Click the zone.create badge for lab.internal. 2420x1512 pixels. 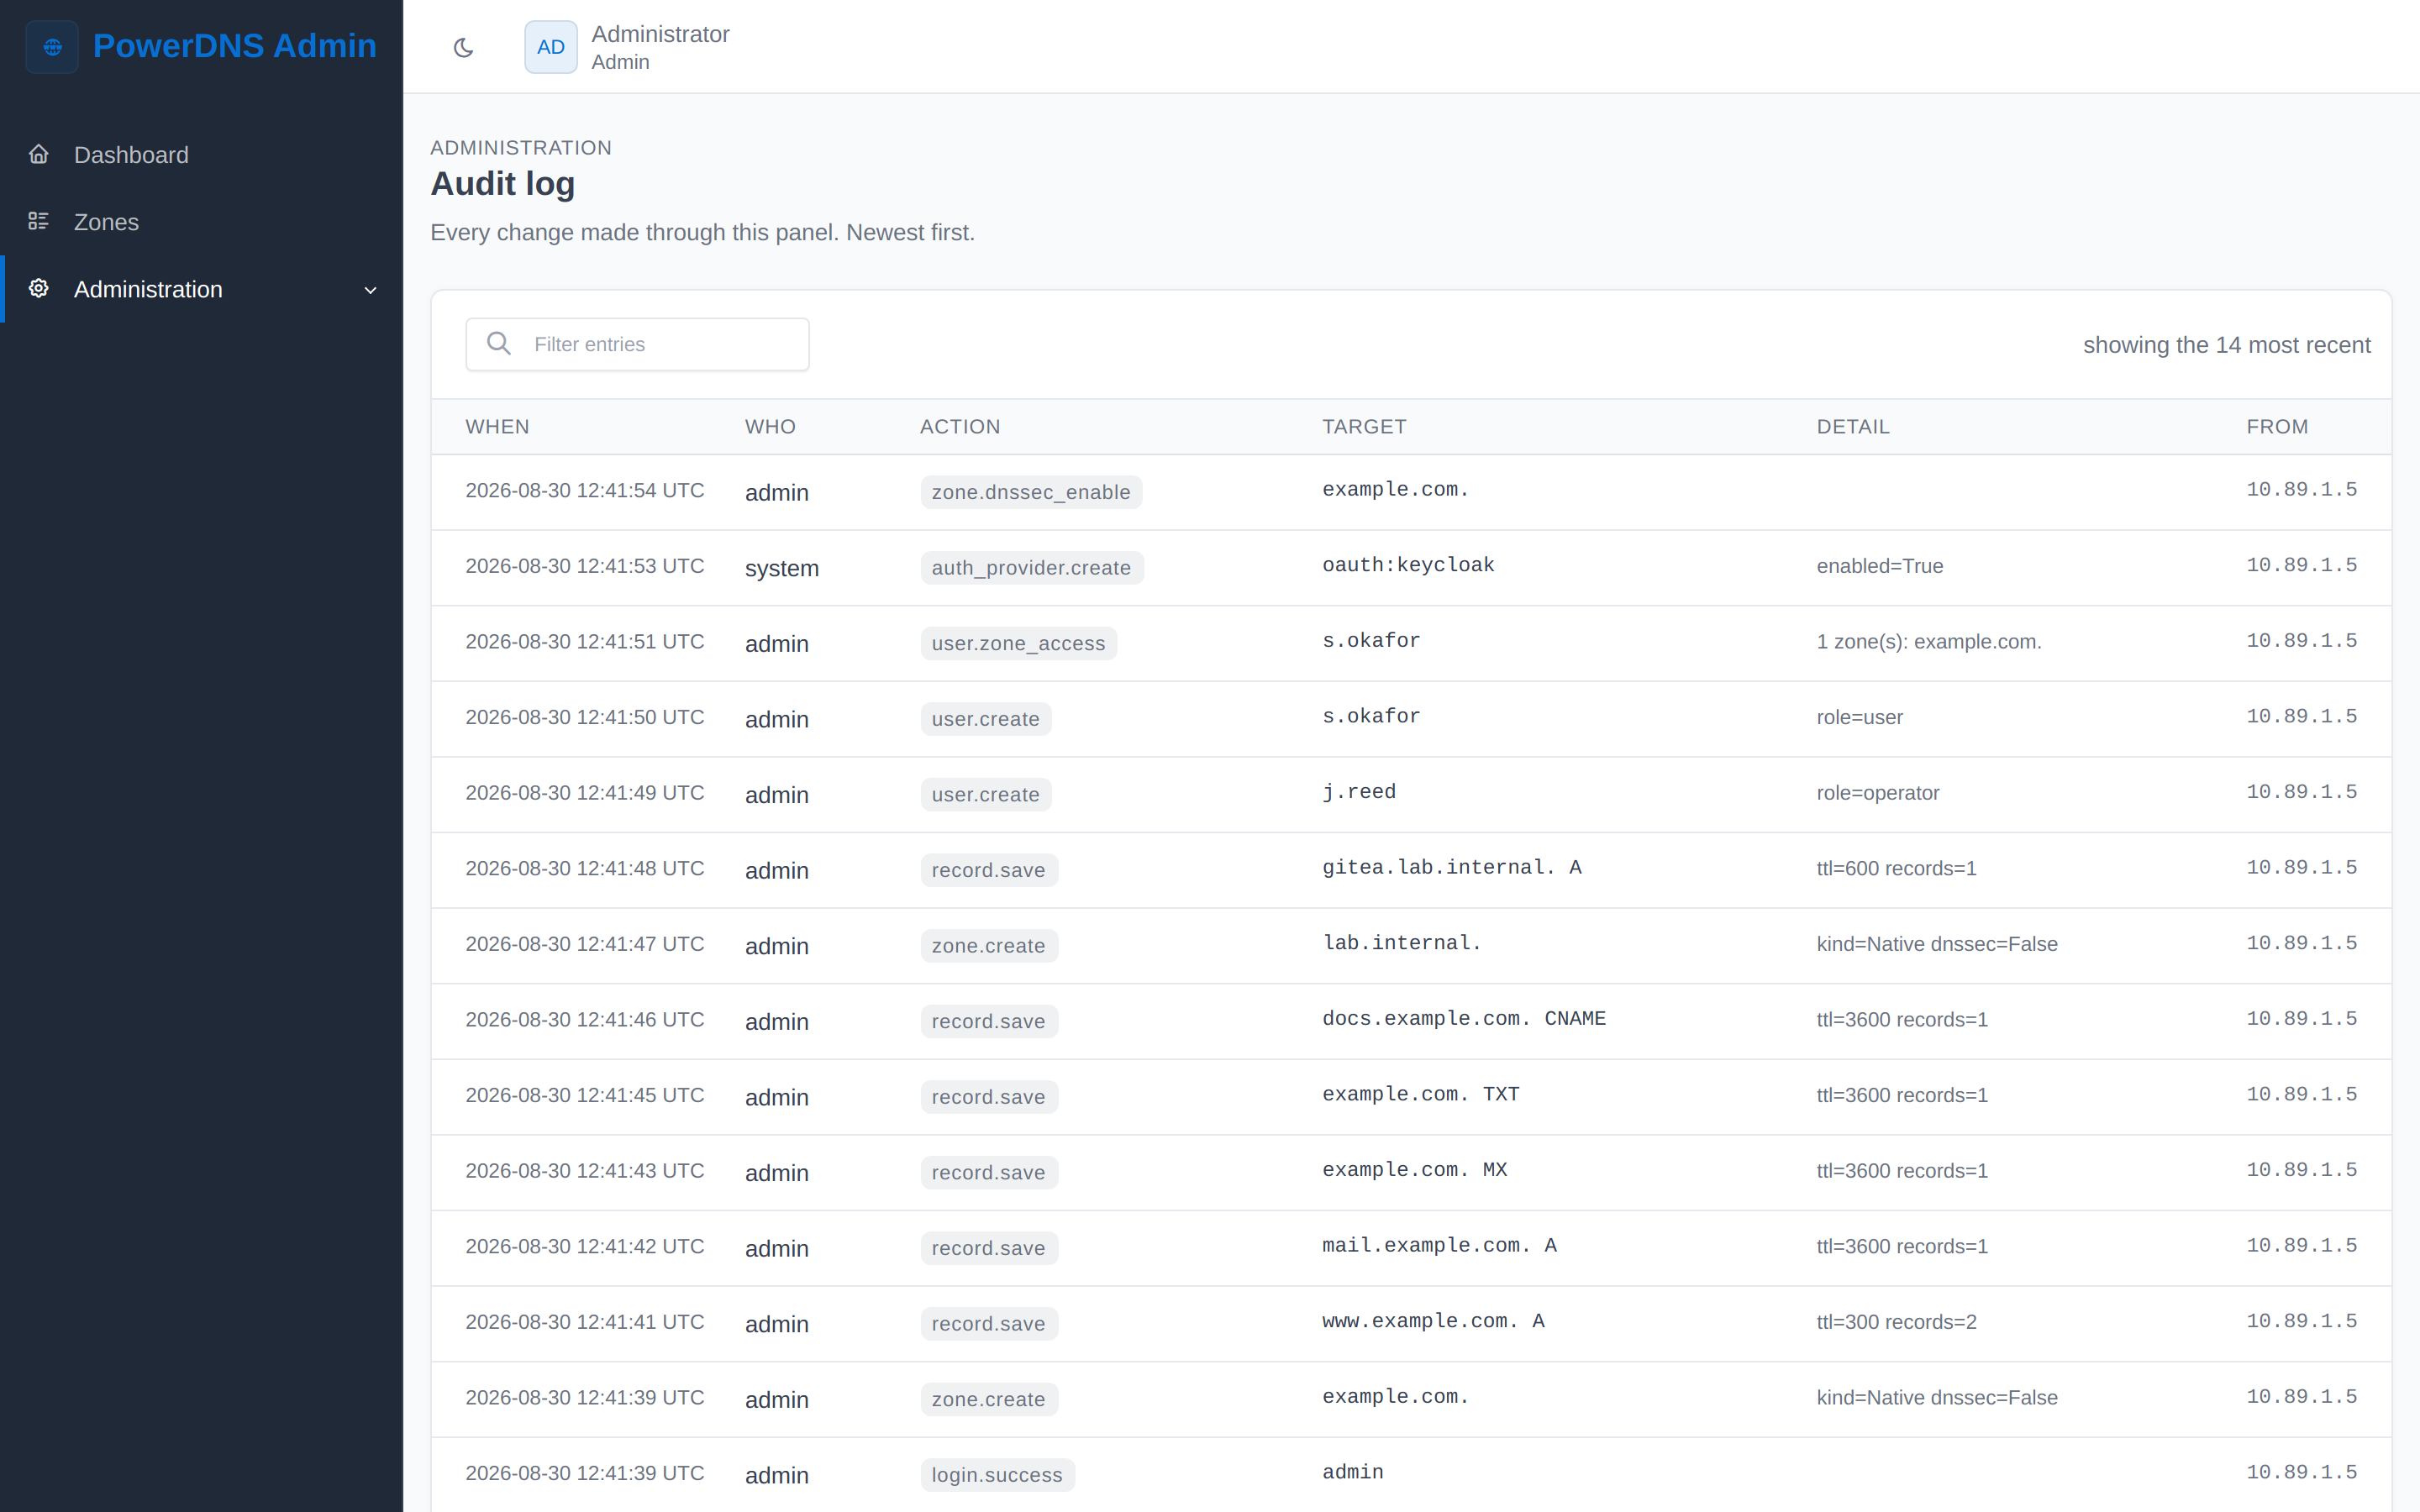[988, 946]
